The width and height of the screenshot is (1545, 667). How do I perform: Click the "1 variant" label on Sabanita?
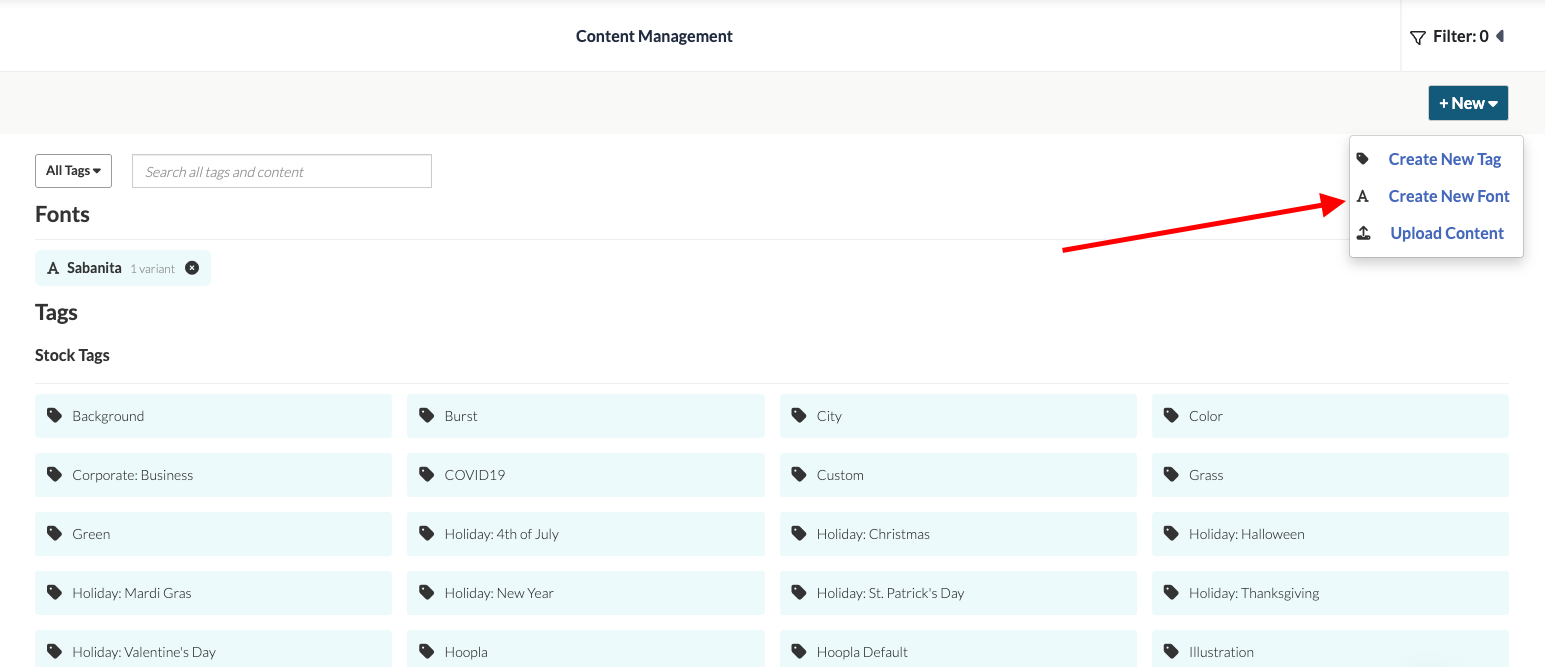153,269
